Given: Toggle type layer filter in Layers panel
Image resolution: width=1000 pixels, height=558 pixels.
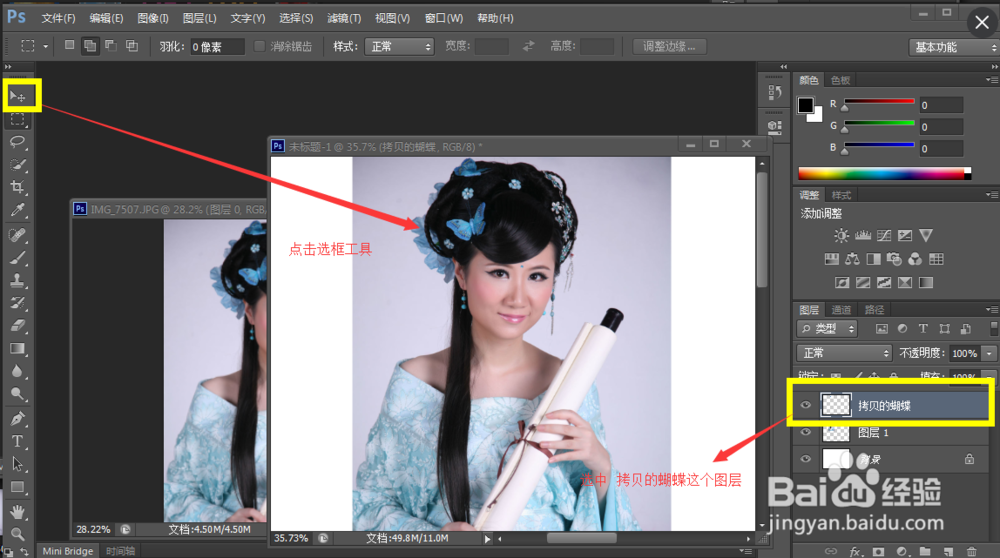Looking at the screenshot, I should click(x=923, y=328).
